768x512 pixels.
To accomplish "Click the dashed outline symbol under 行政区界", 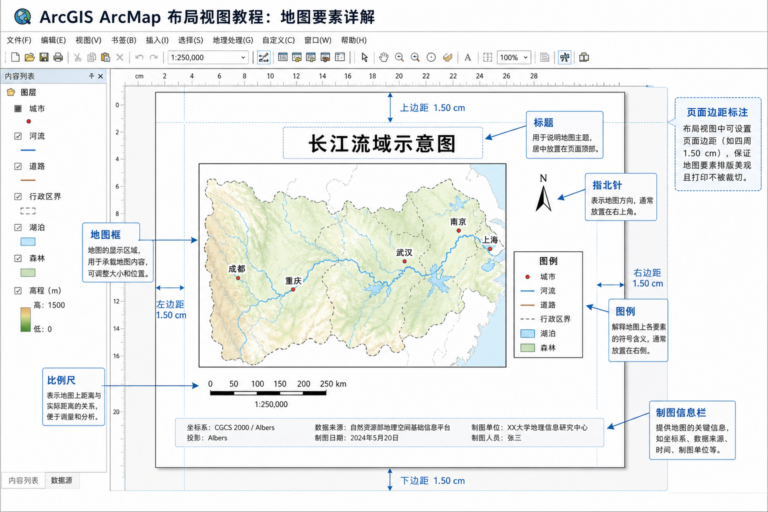I will click(x=28, y=211).
